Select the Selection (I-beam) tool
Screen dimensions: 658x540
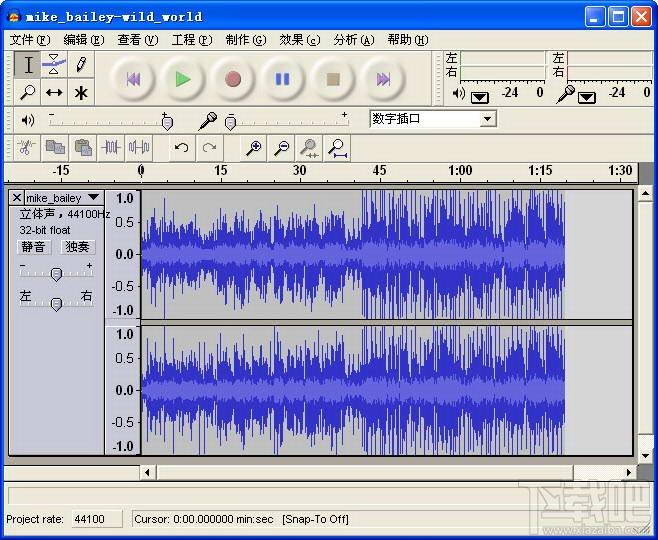coord(27,65)
